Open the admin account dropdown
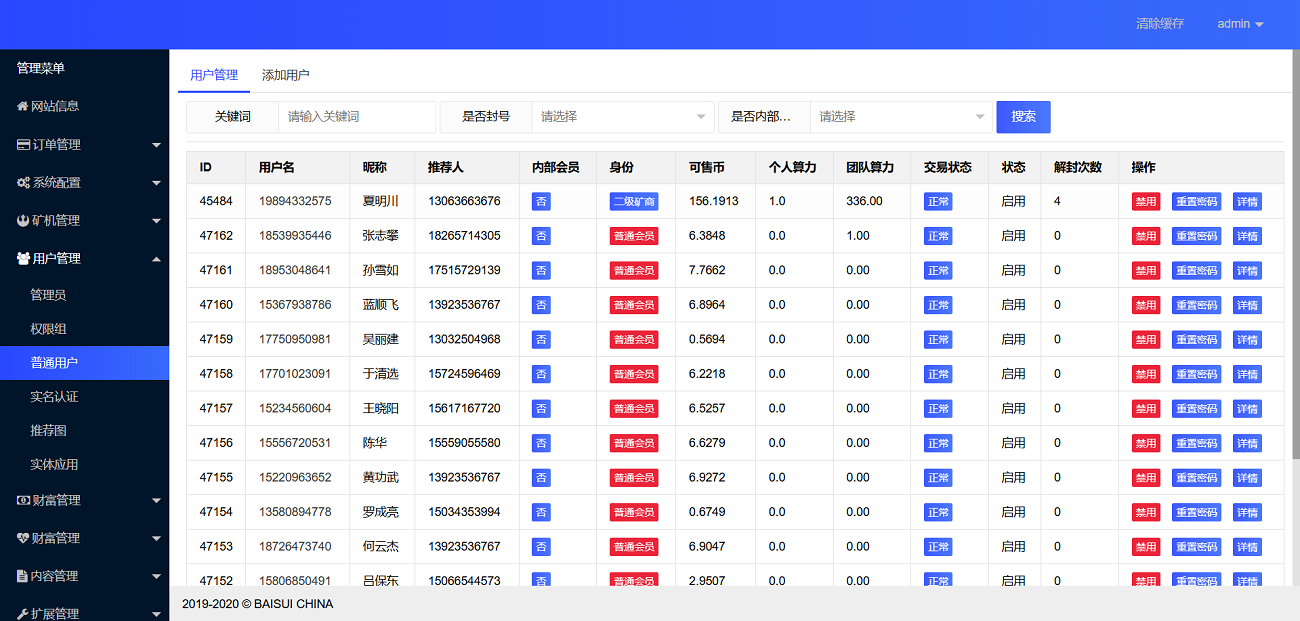The width and height of the screenshot is (1300, 621). coord(1240,24)
